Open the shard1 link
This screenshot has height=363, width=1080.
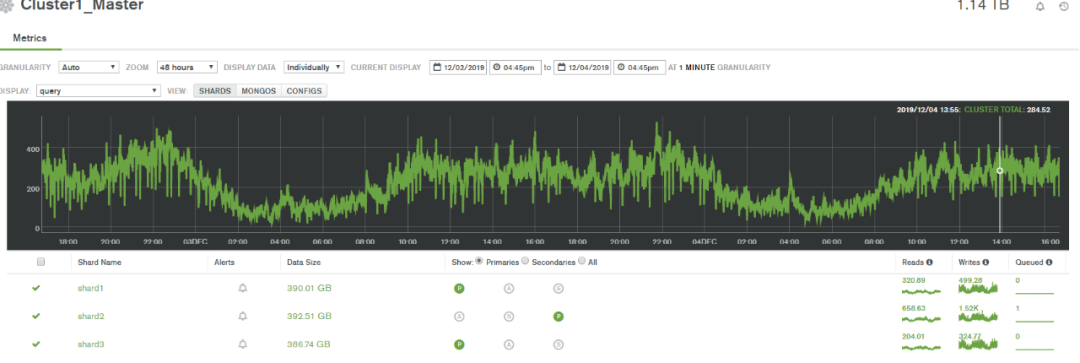pos(91,288)
